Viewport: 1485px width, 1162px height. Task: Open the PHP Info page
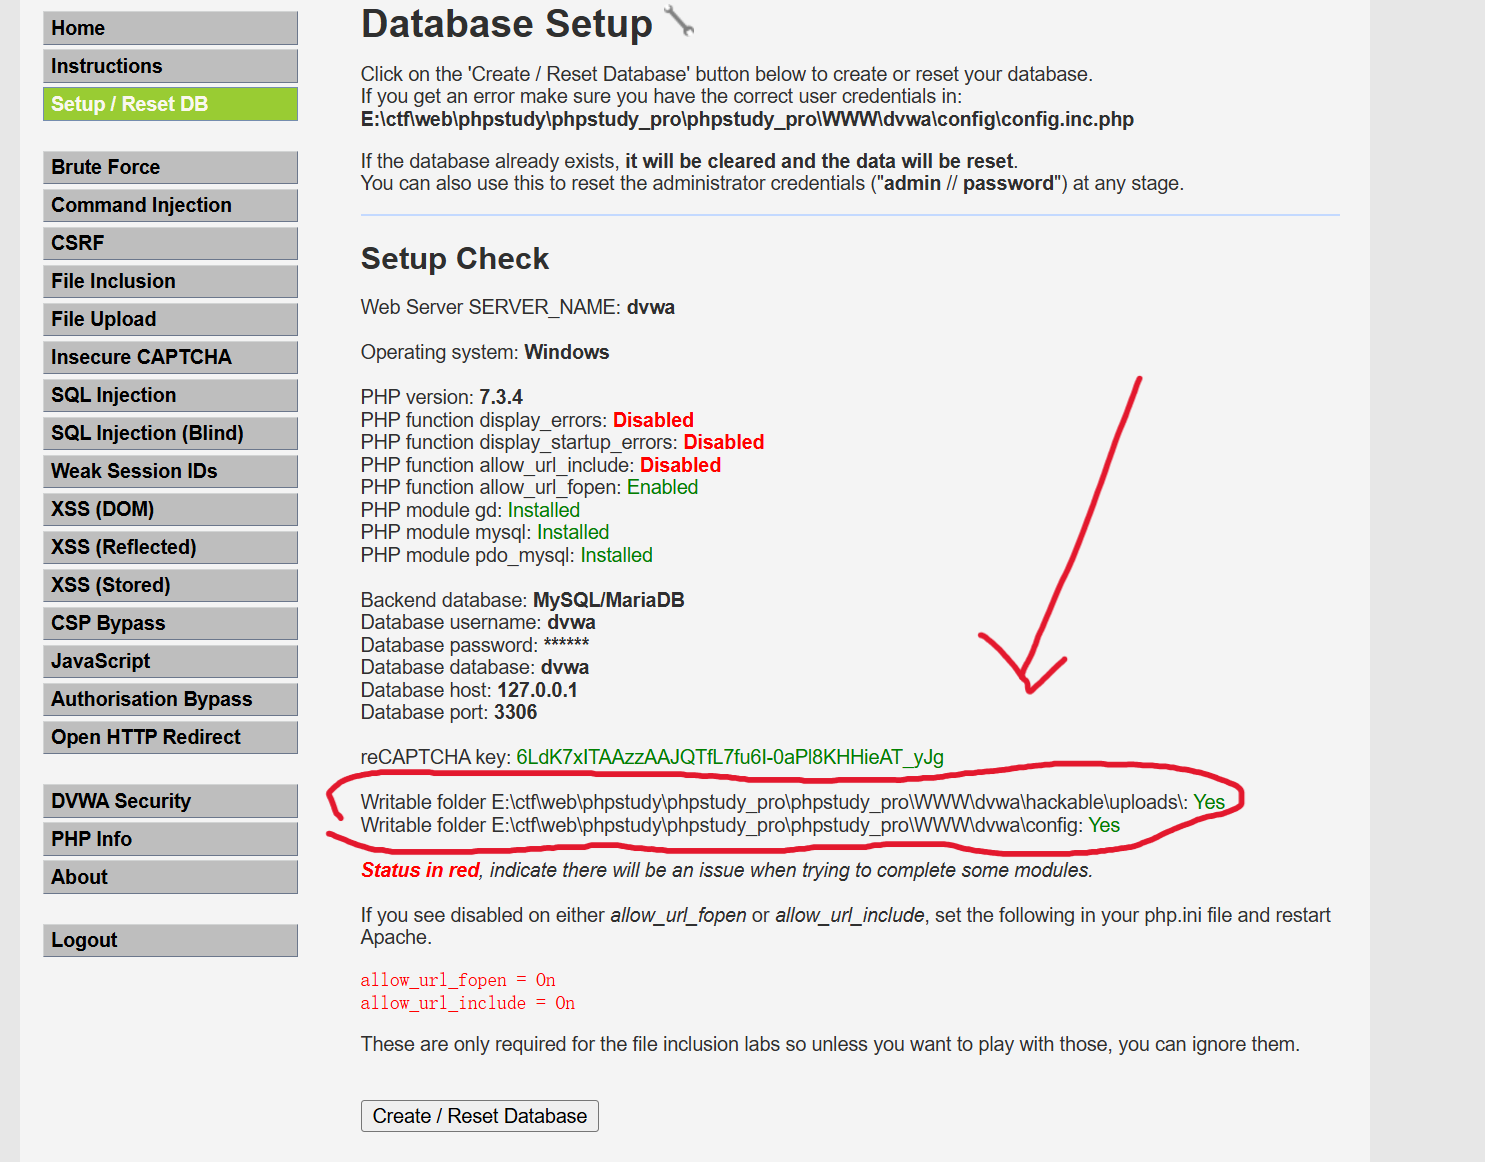click(x=170, y=839)
